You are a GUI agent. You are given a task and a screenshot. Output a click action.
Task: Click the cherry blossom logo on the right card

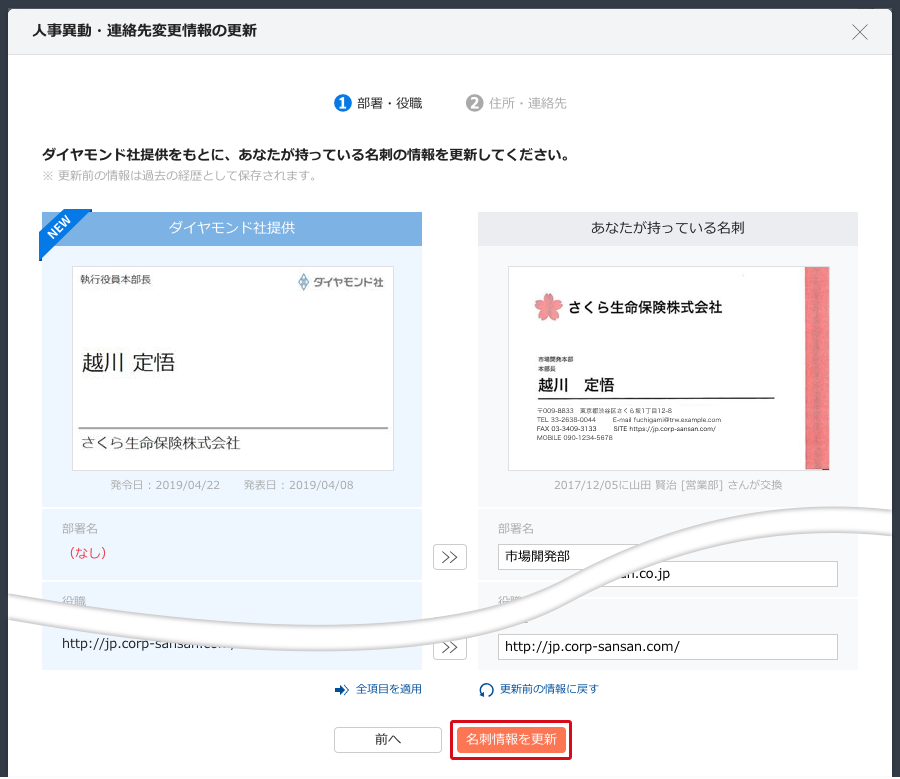[549, 307]
